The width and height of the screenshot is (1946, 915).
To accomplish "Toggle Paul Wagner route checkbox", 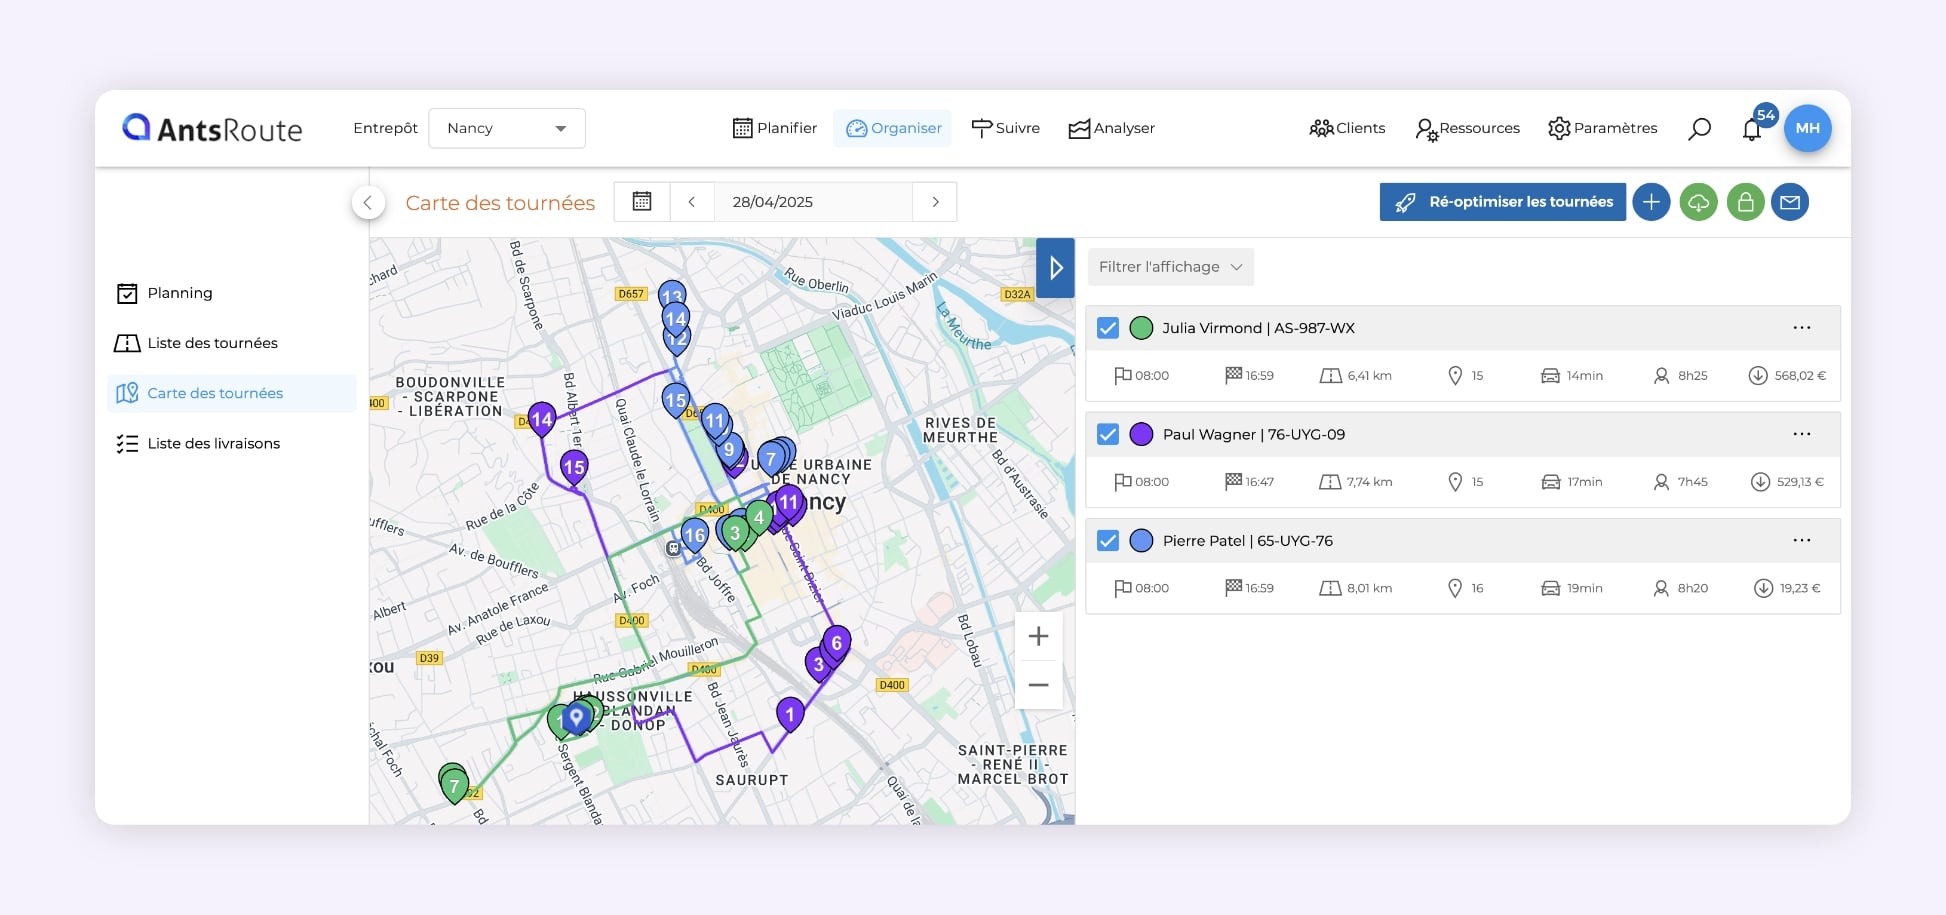I will pos(1108,434).
